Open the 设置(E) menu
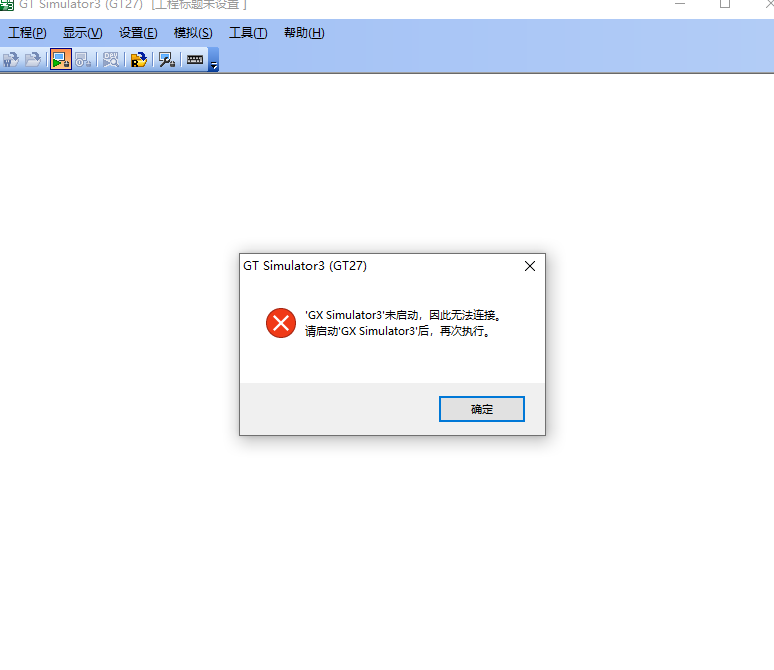Screen dimensions: 774x670 pos(138,33)
